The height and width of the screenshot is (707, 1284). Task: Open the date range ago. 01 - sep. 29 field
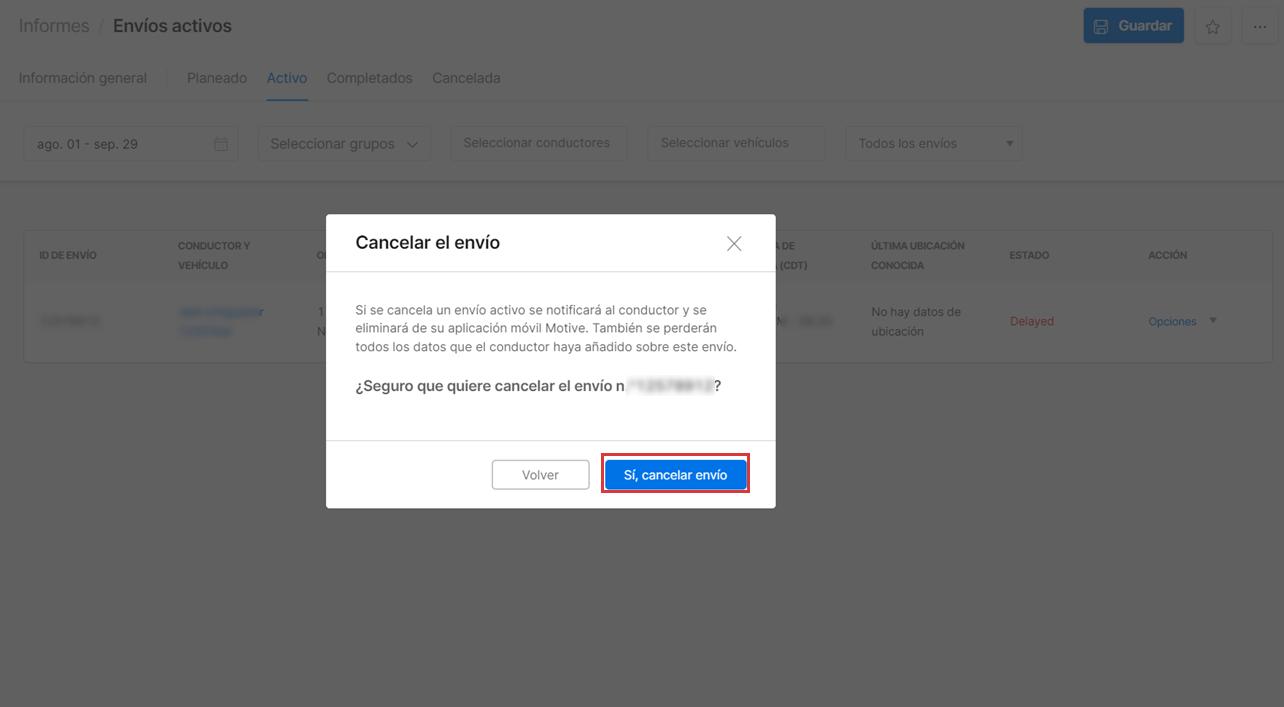[x=131, y=144]
